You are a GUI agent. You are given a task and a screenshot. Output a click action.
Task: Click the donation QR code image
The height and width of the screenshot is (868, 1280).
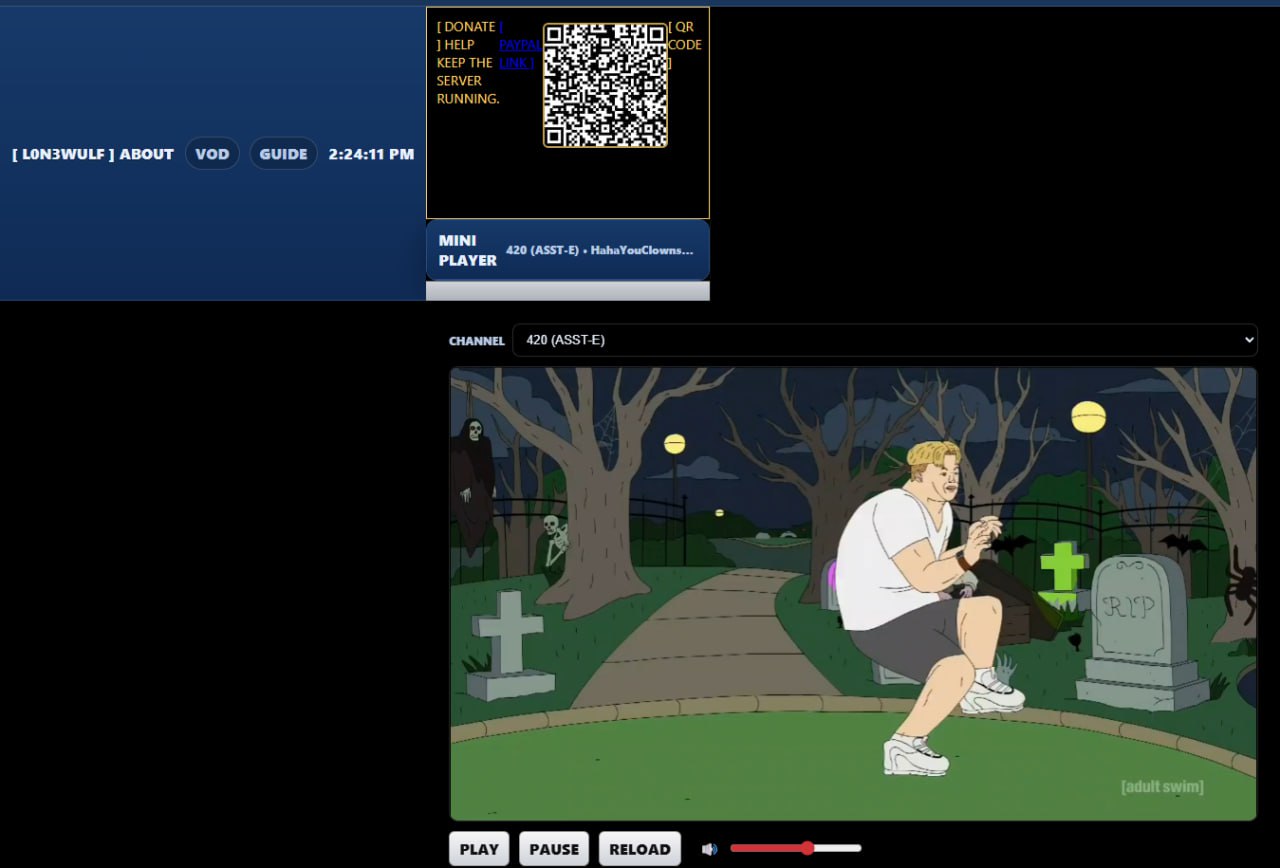coord(605,86)
